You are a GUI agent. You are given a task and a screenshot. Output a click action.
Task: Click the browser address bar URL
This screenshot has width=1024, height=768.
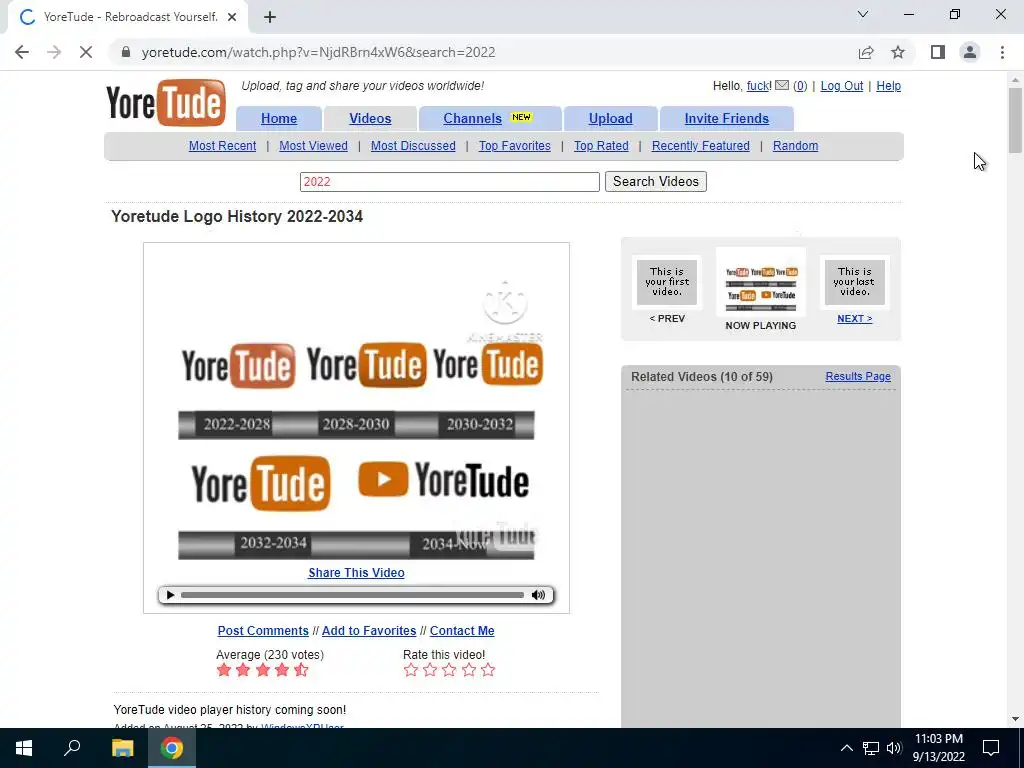click(319, 52)
